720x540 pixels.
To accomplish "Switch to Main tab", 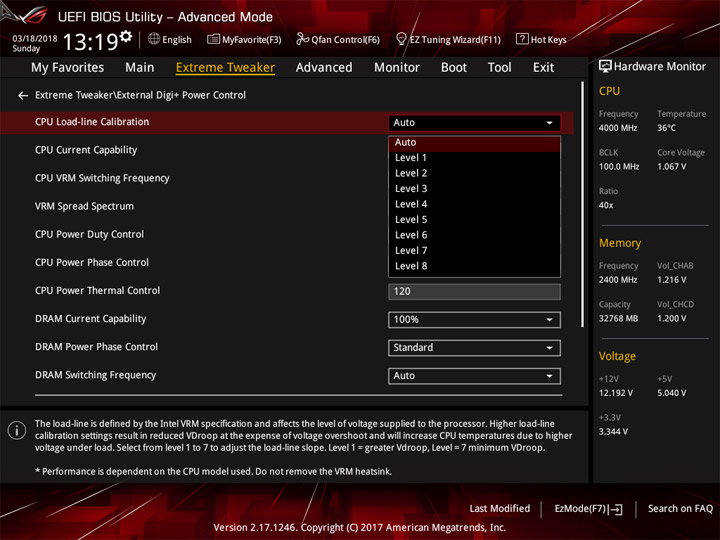I will coord(140,68).
